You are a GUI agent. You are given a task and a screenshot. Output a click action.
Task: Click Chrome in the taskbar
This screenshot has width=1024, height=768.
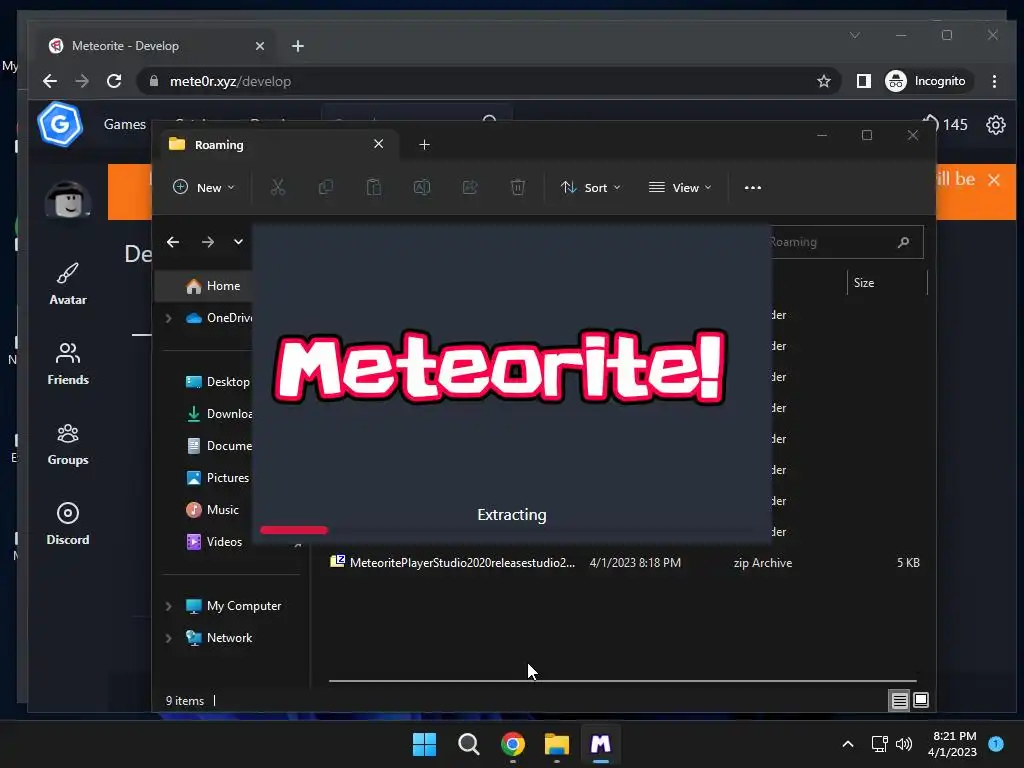(513, 744)
